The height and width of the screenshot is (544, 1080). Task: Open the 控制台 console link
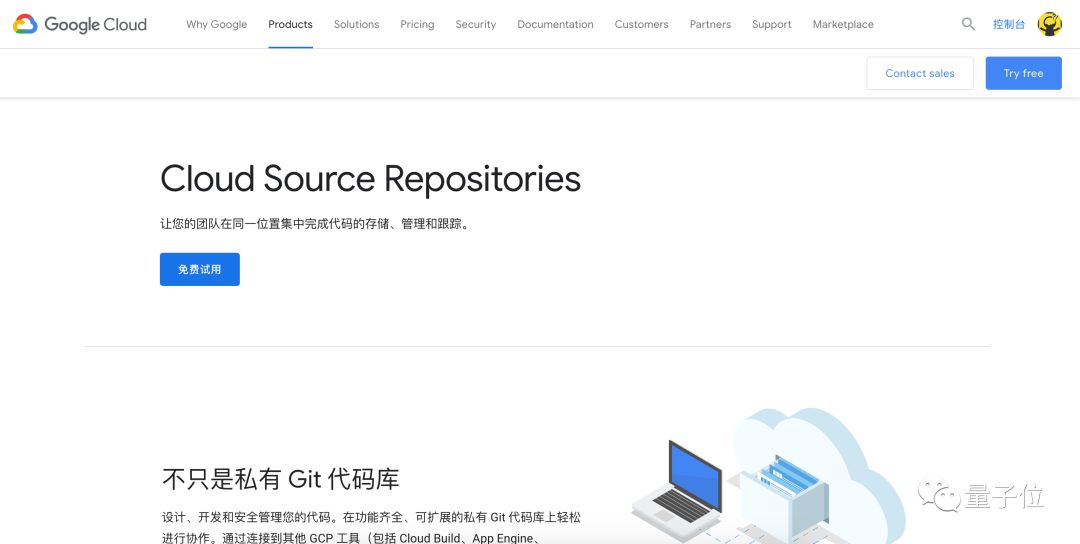(1008, 24)
